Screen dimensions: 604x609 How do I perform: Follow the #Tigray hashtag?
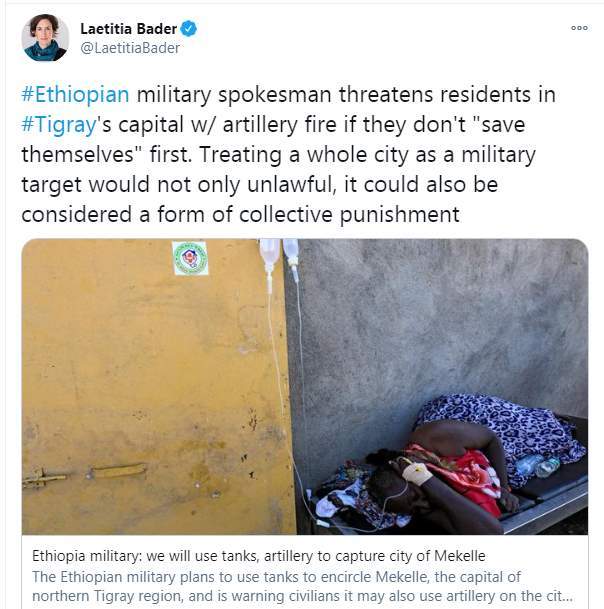pyautogui.click(x=59, y=125)
